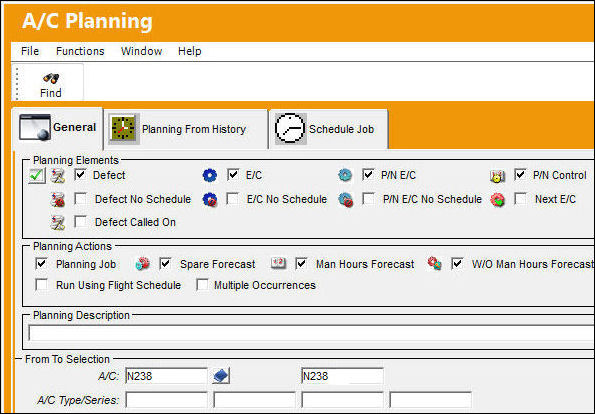Click the first A/C Type/Series field
595x414 pixels.
[x=167, y=400]
